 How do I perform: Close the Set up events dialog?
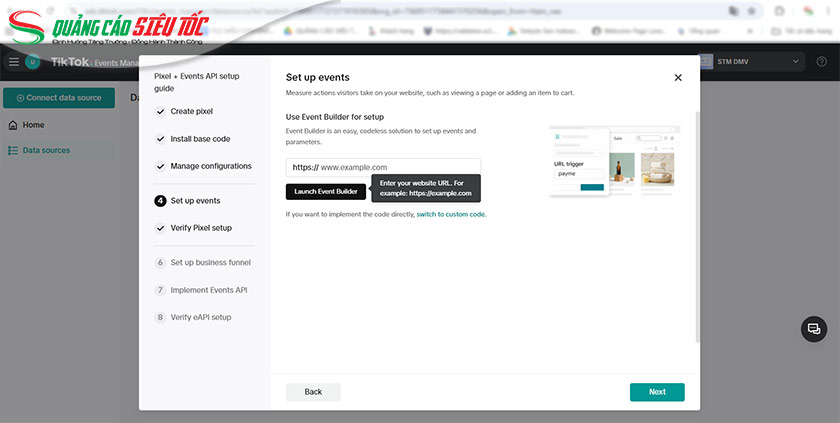point(678,78)
